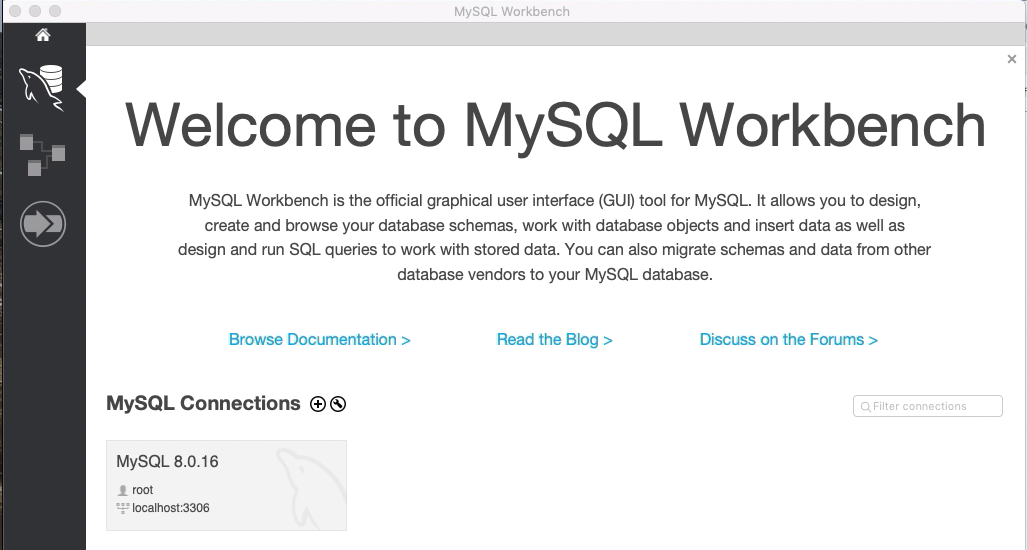This screenshot has height=550, width=1027.
Task: Click the red close window button
Action: click(x=14, y=11)
